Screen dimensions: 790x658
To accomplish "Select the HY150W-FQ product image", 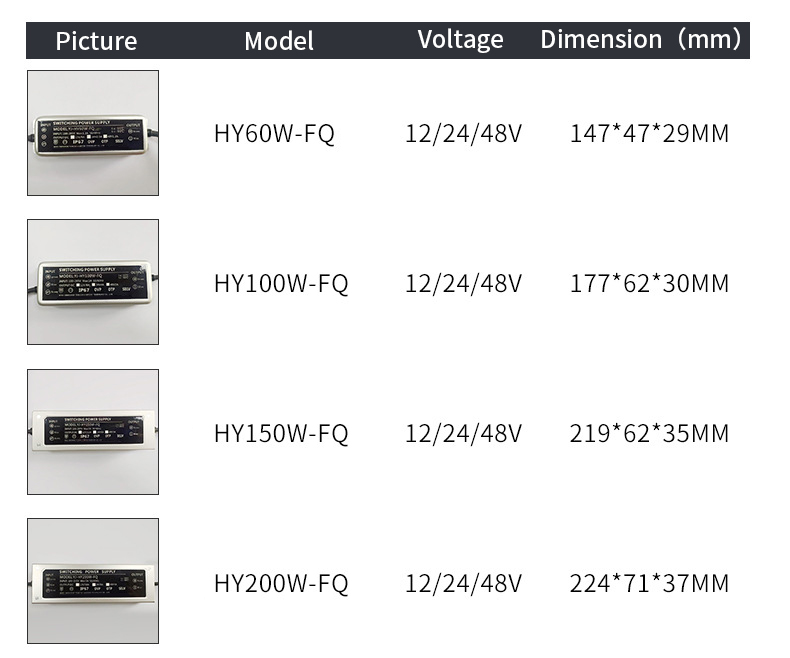I will [93, 432].
